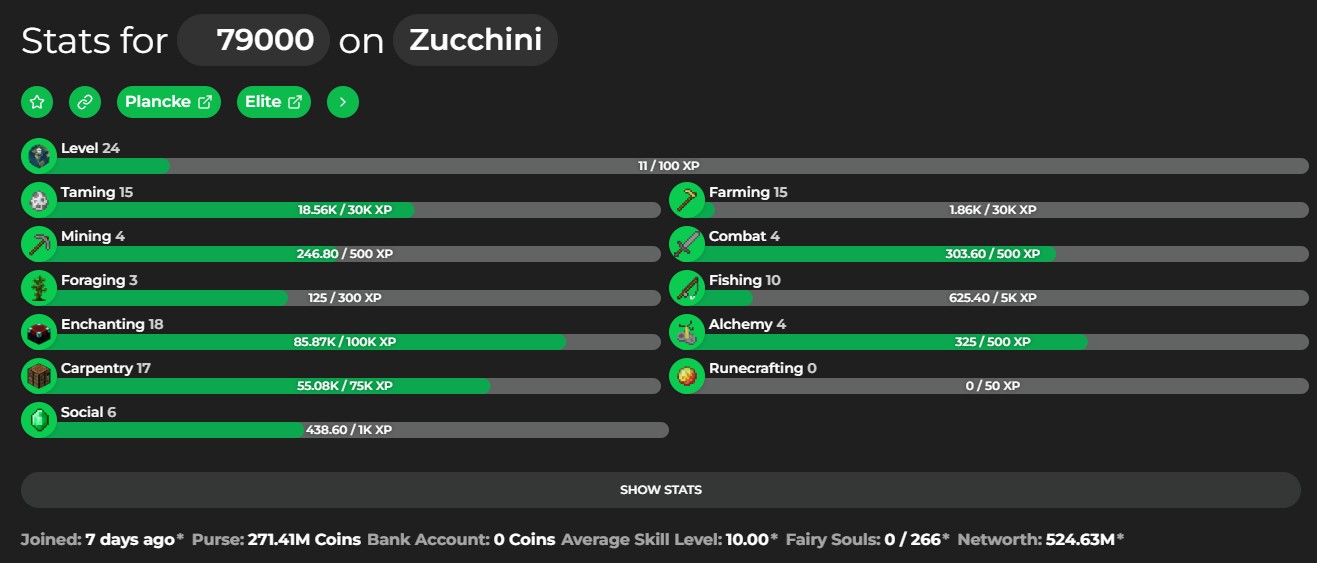Click the Farming hoe icon
The image size is (1317, 563).
687,200
